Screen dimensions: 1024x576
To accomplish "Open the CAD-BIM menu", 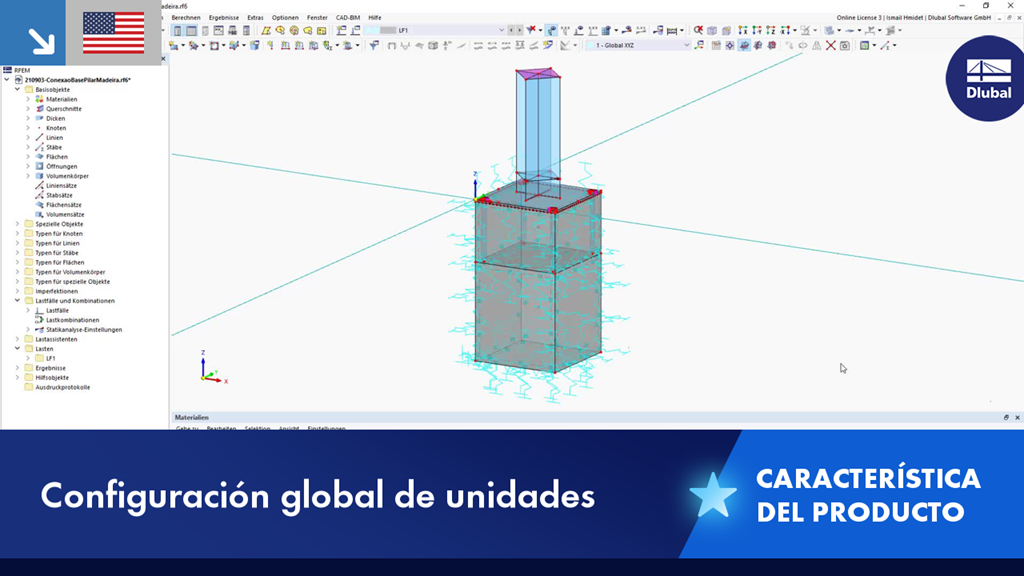I will (x=347, y=18).
